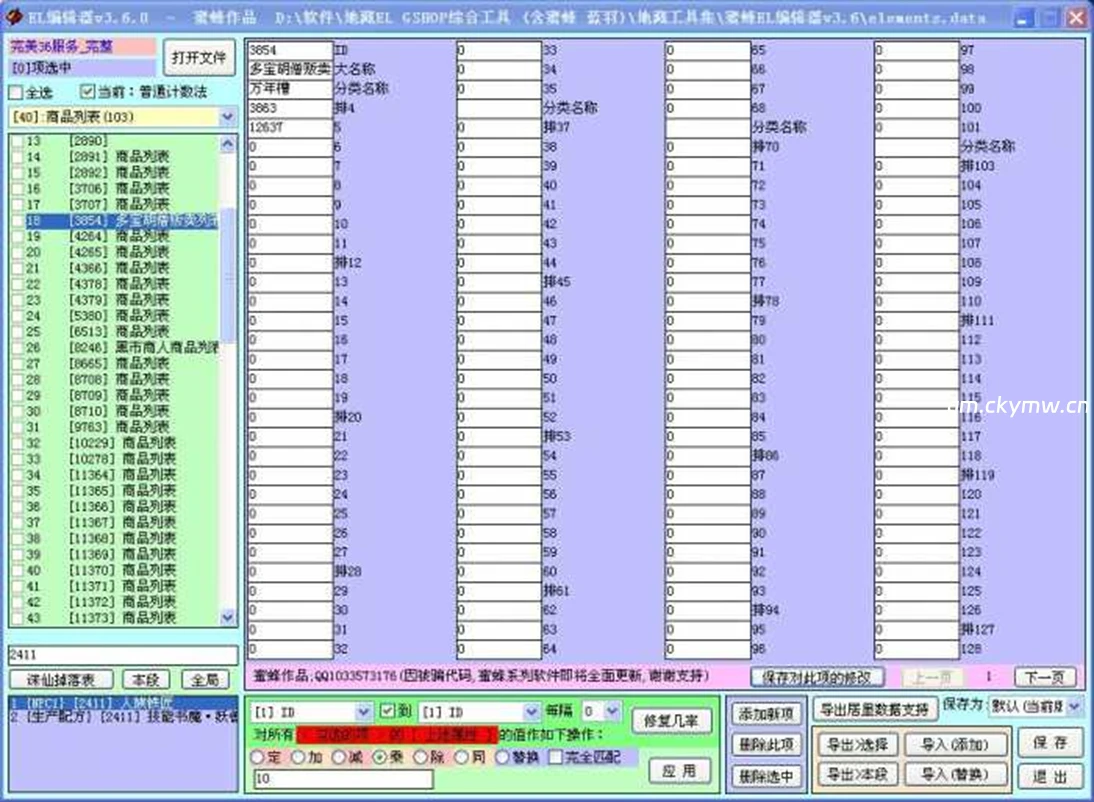
Task: Click the field labeled 排4 with 3863
Action: (290, 108)
